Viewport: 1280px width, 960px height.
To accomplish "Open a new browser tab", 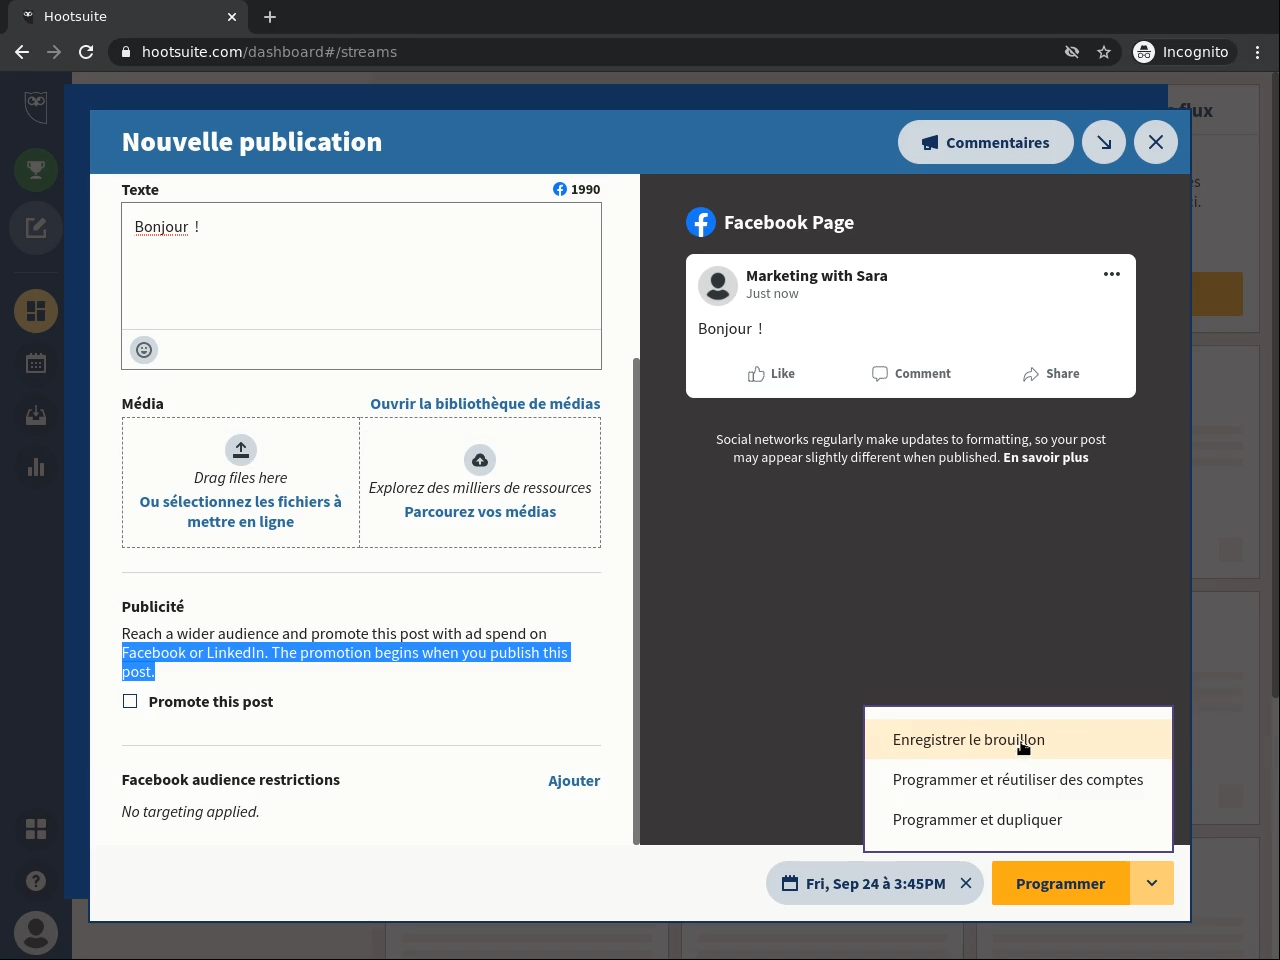I will (270, 17).
